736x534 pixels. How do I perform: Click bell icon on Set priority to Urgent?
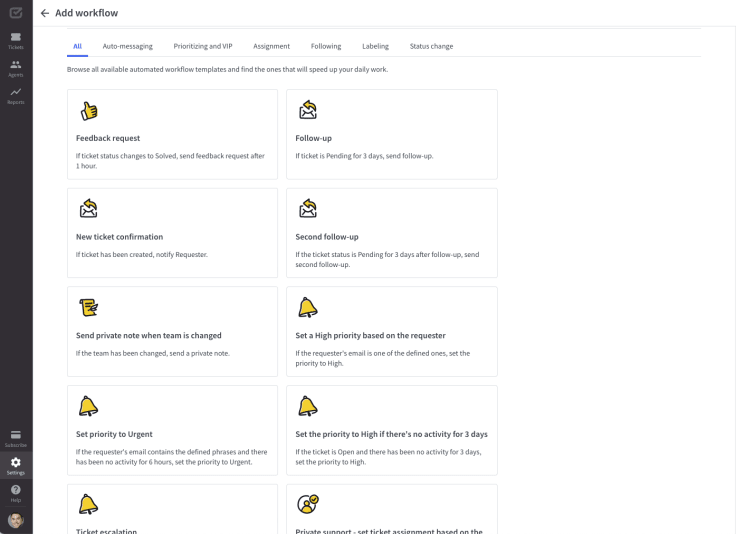coord(88,406)
